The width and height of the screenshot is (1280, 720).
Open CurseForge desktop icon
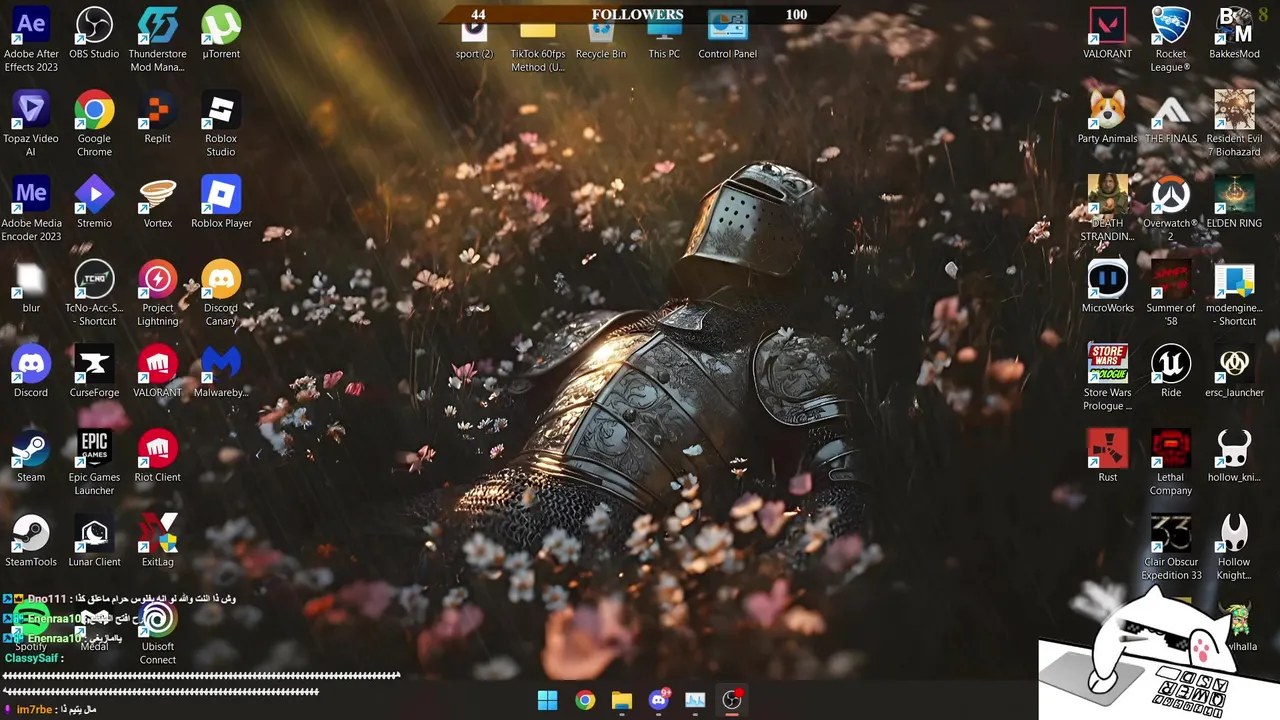click(x=94, y=372)
